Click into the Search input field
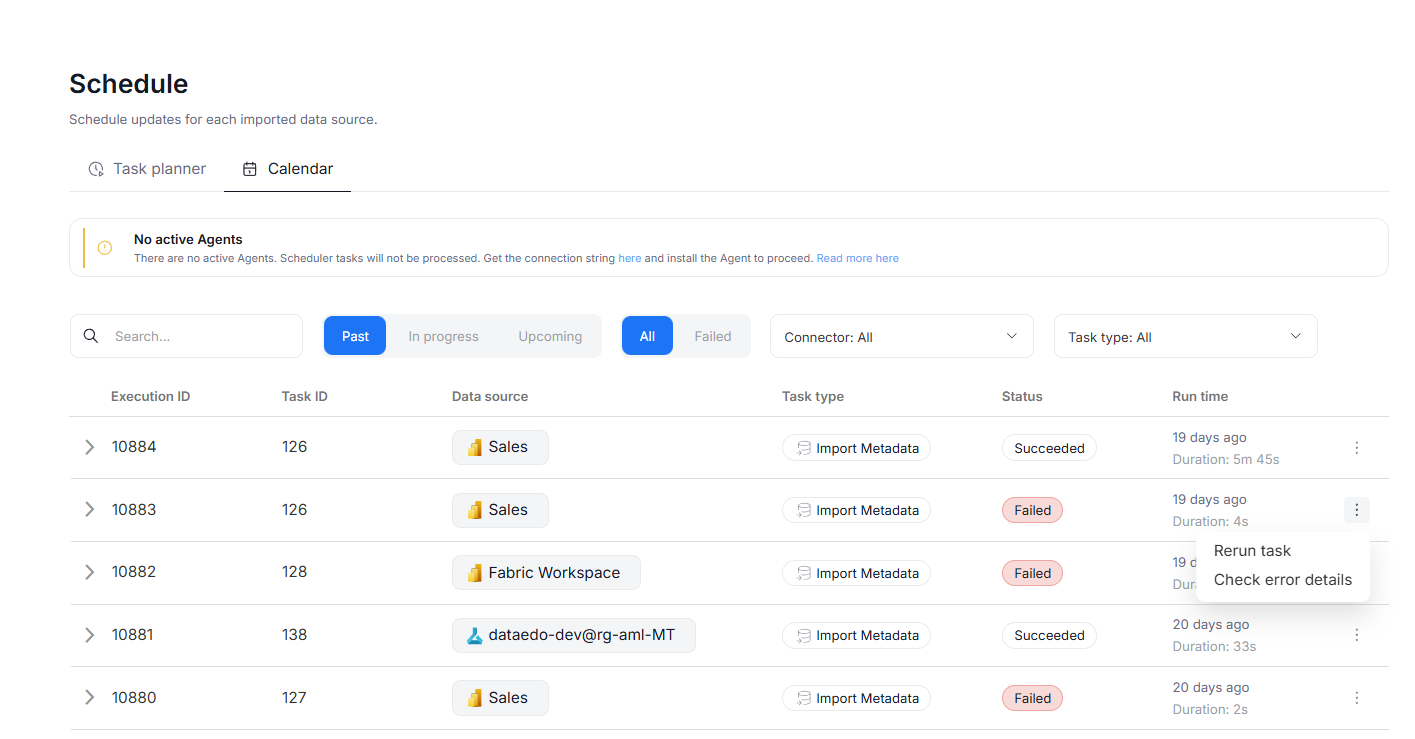The width and height of the screenshot is (1415, 739). 200,336
